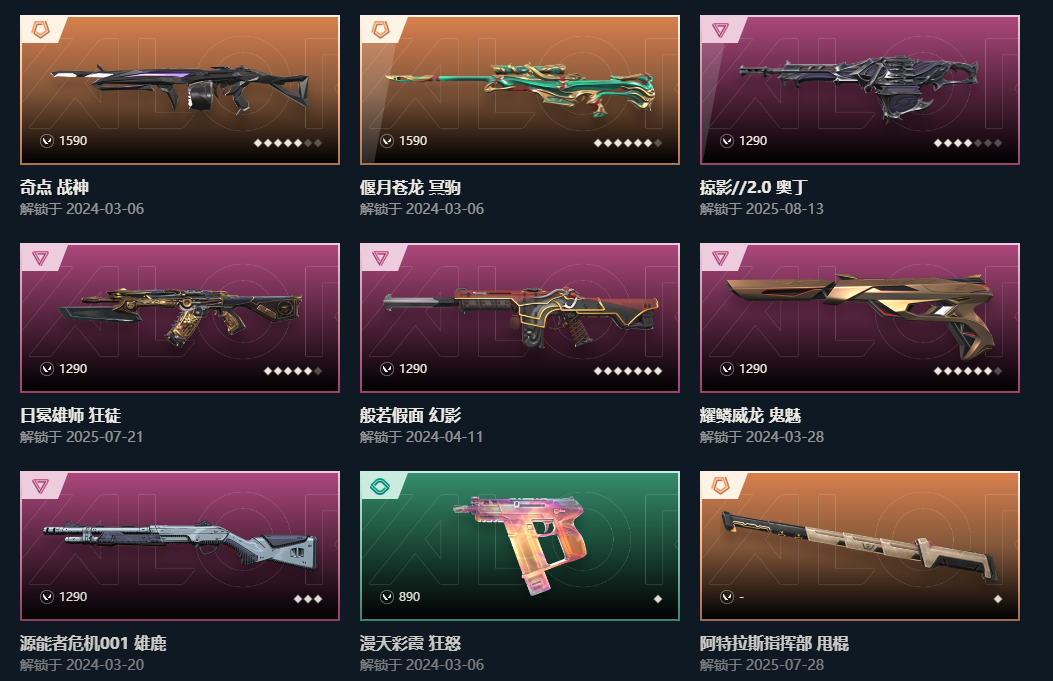This screenshot has height=681, width=1053.
Task: Select the teal dragon sniper skin image
Action: [520, 90]
